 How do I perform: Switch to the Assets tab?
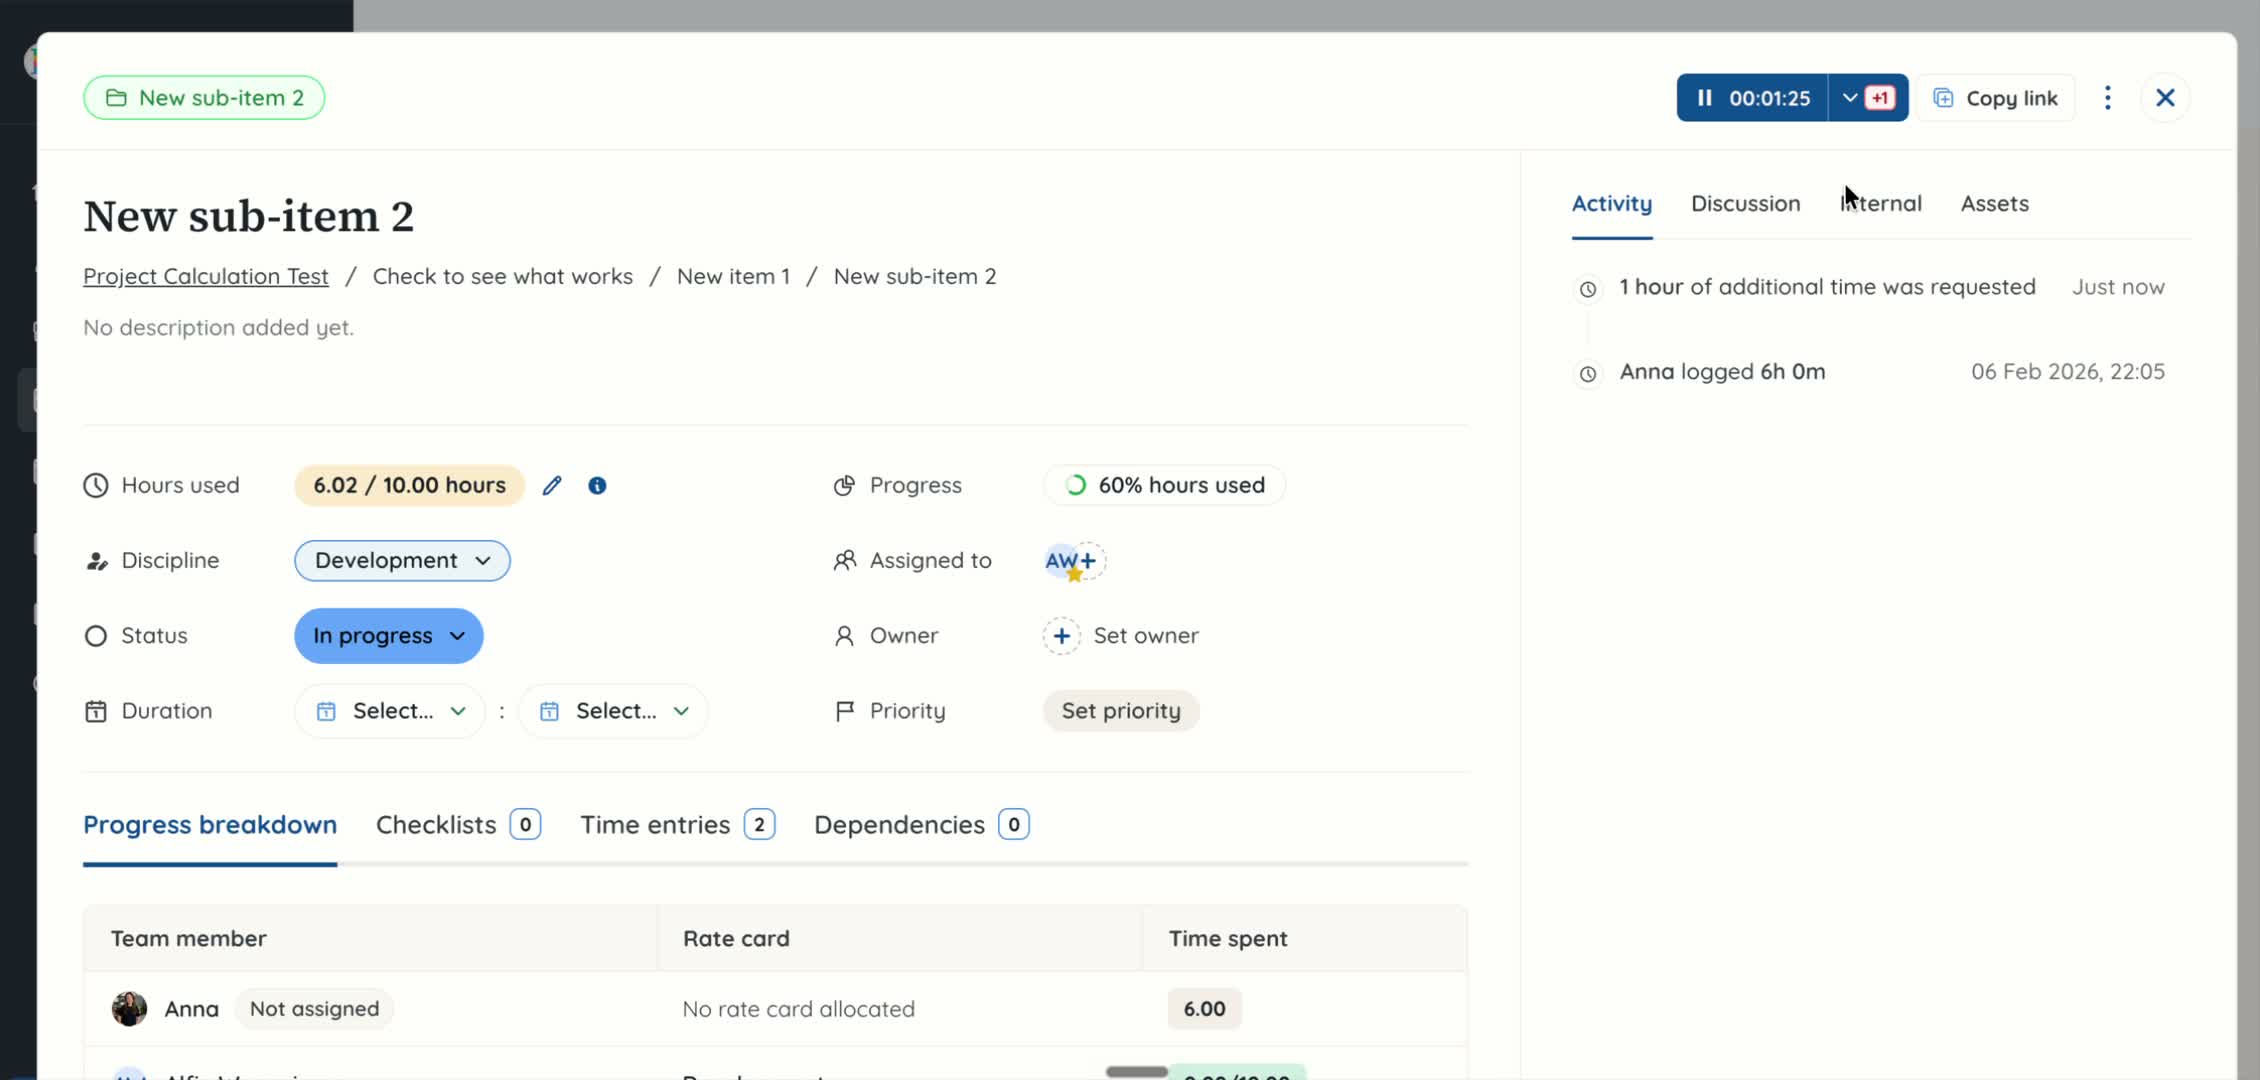[1994, 204]
